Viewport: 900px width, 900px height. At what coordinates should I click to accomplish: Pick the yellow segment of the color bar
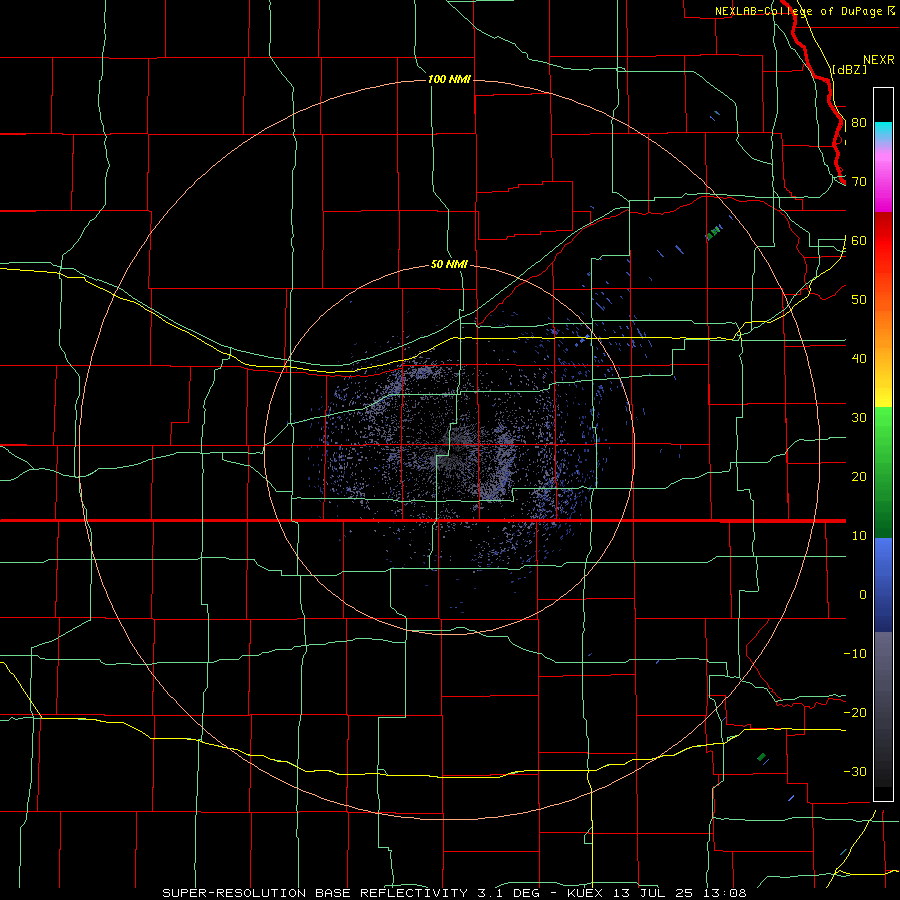[883, 396]
